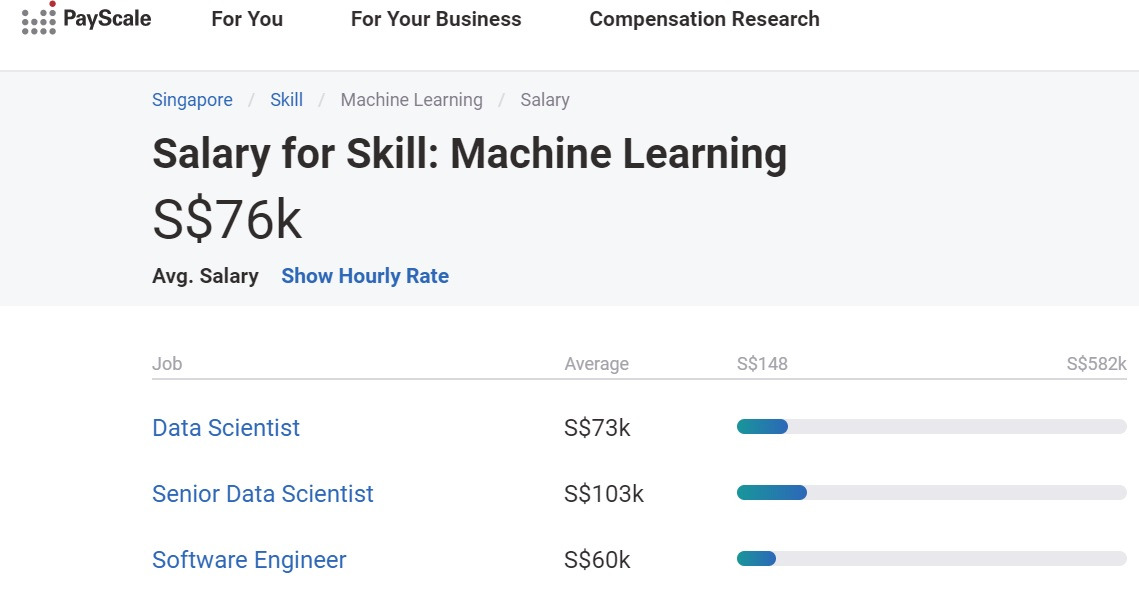Click the Job column header

pos(167,364)
